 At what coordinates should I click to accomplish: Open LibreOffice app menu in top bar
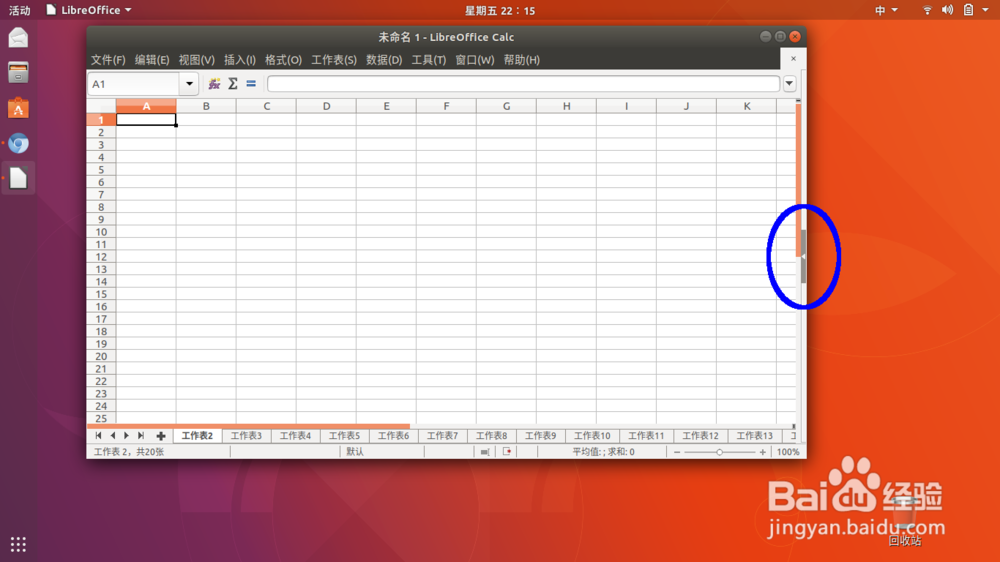tap(89, 10)
